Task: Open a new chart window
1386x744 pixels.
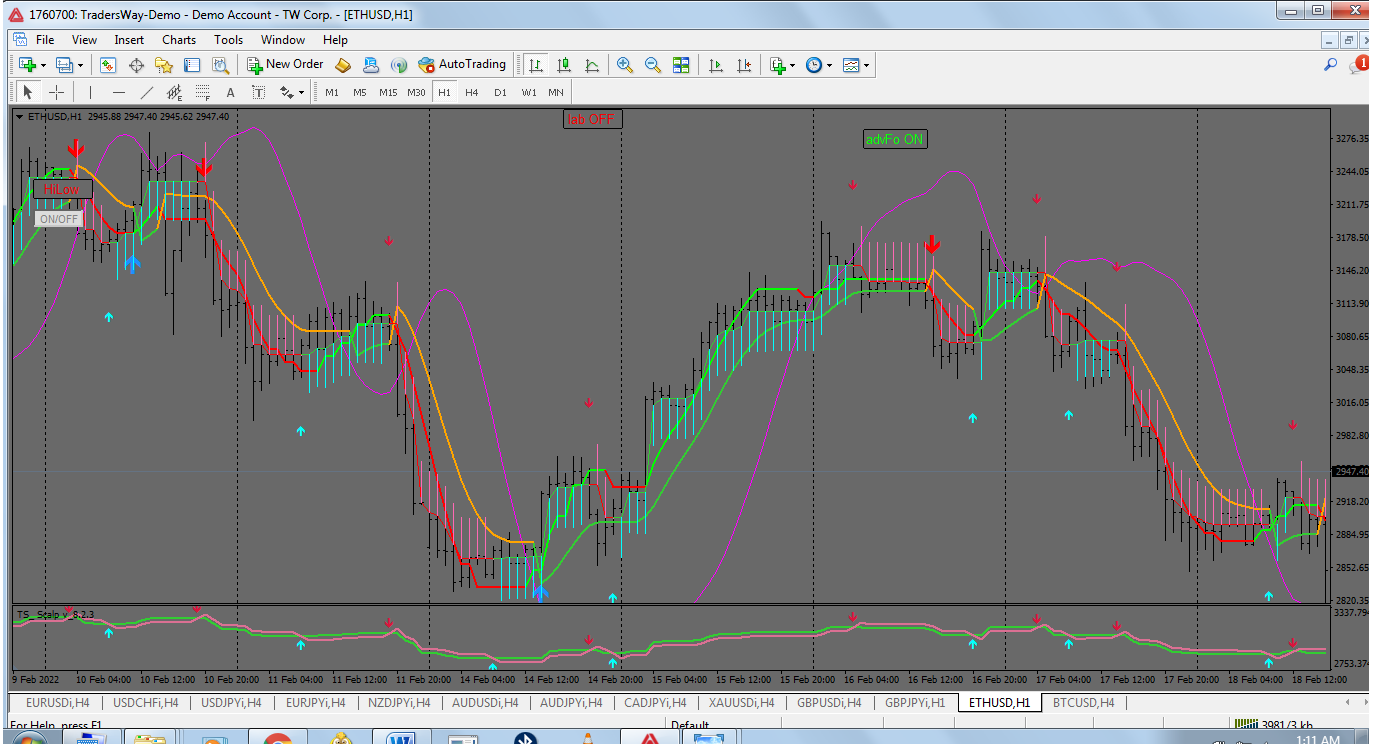Action: pyautogui.click(x=26, y=65)
